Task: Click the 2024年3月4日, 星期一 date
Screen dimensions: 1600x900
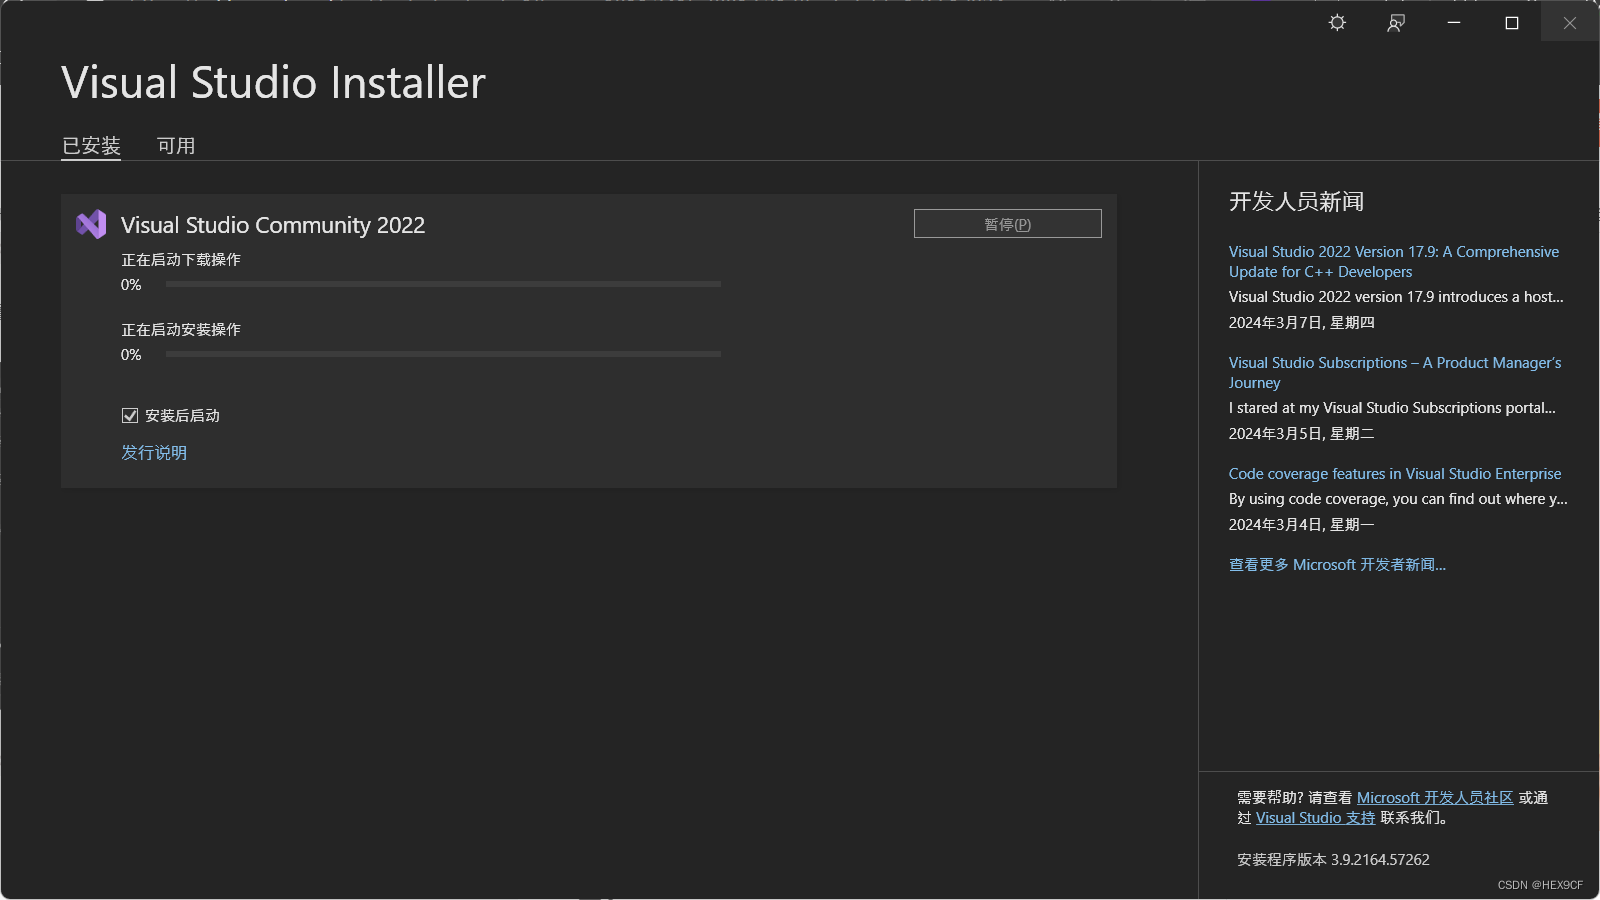Action: point(1301,525)
